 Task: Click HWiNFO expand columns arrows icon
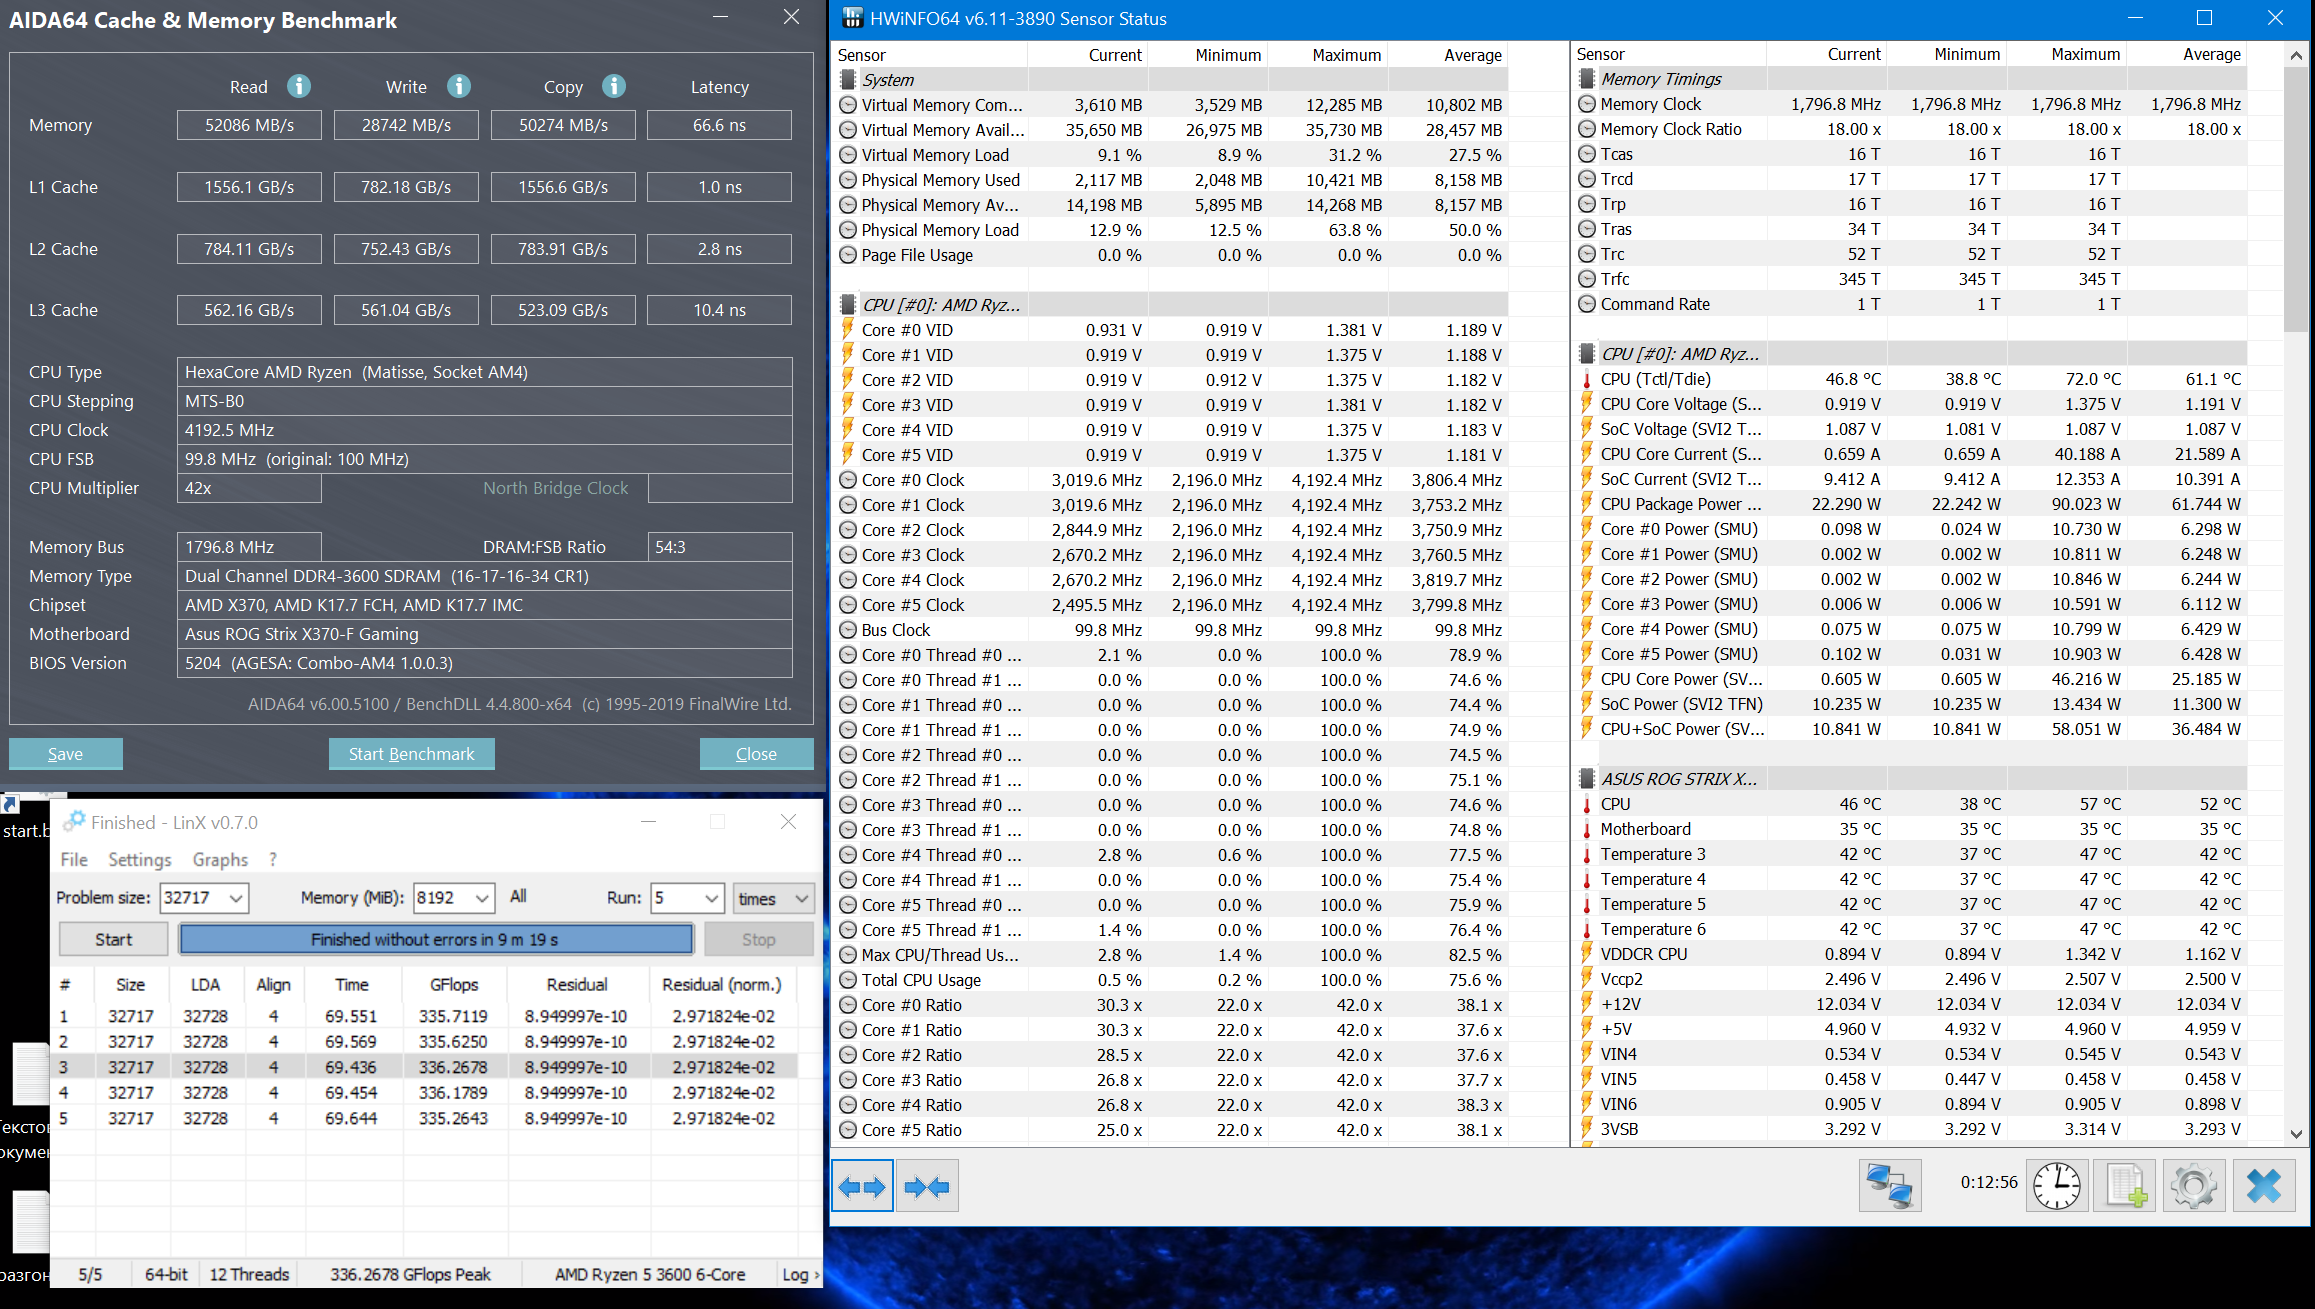coord(862,1186)
